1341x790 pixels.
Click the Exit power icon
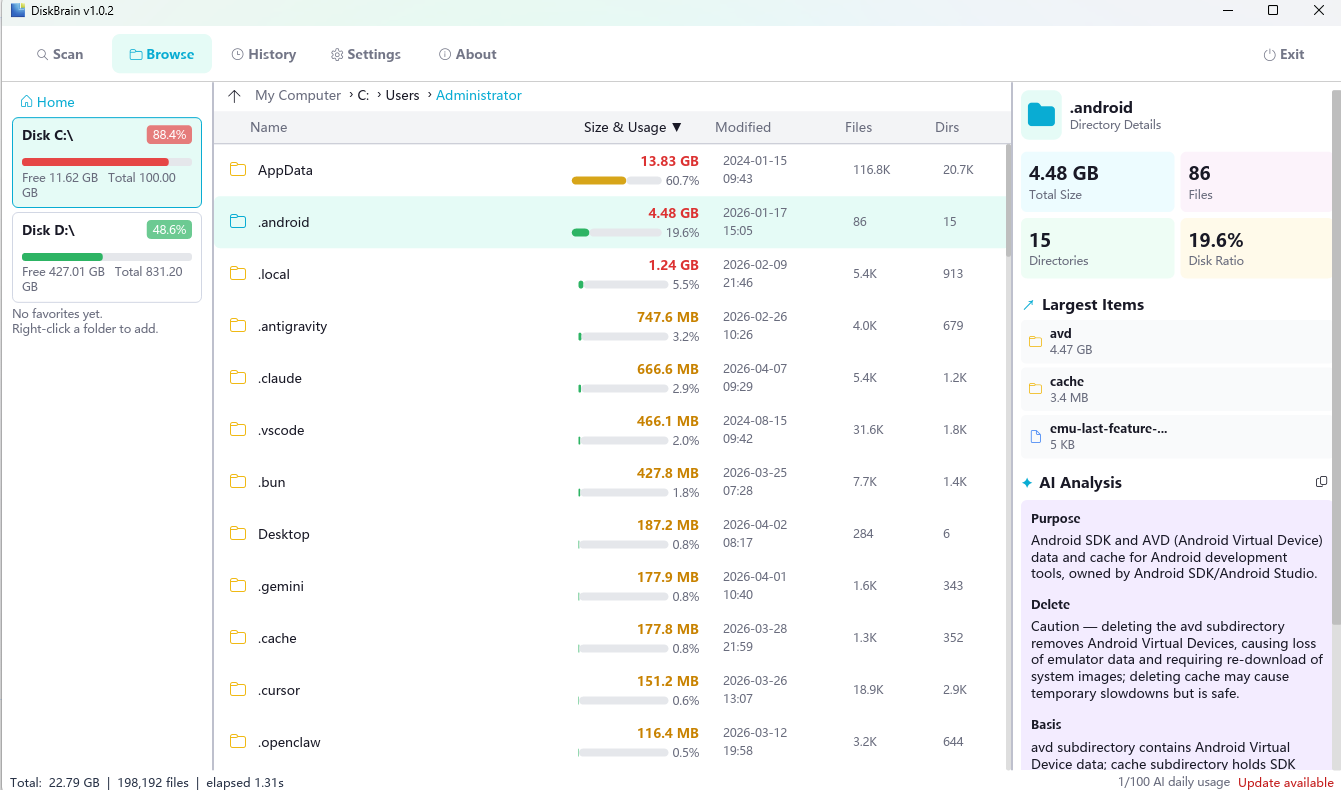click(x=1269, y=54)
